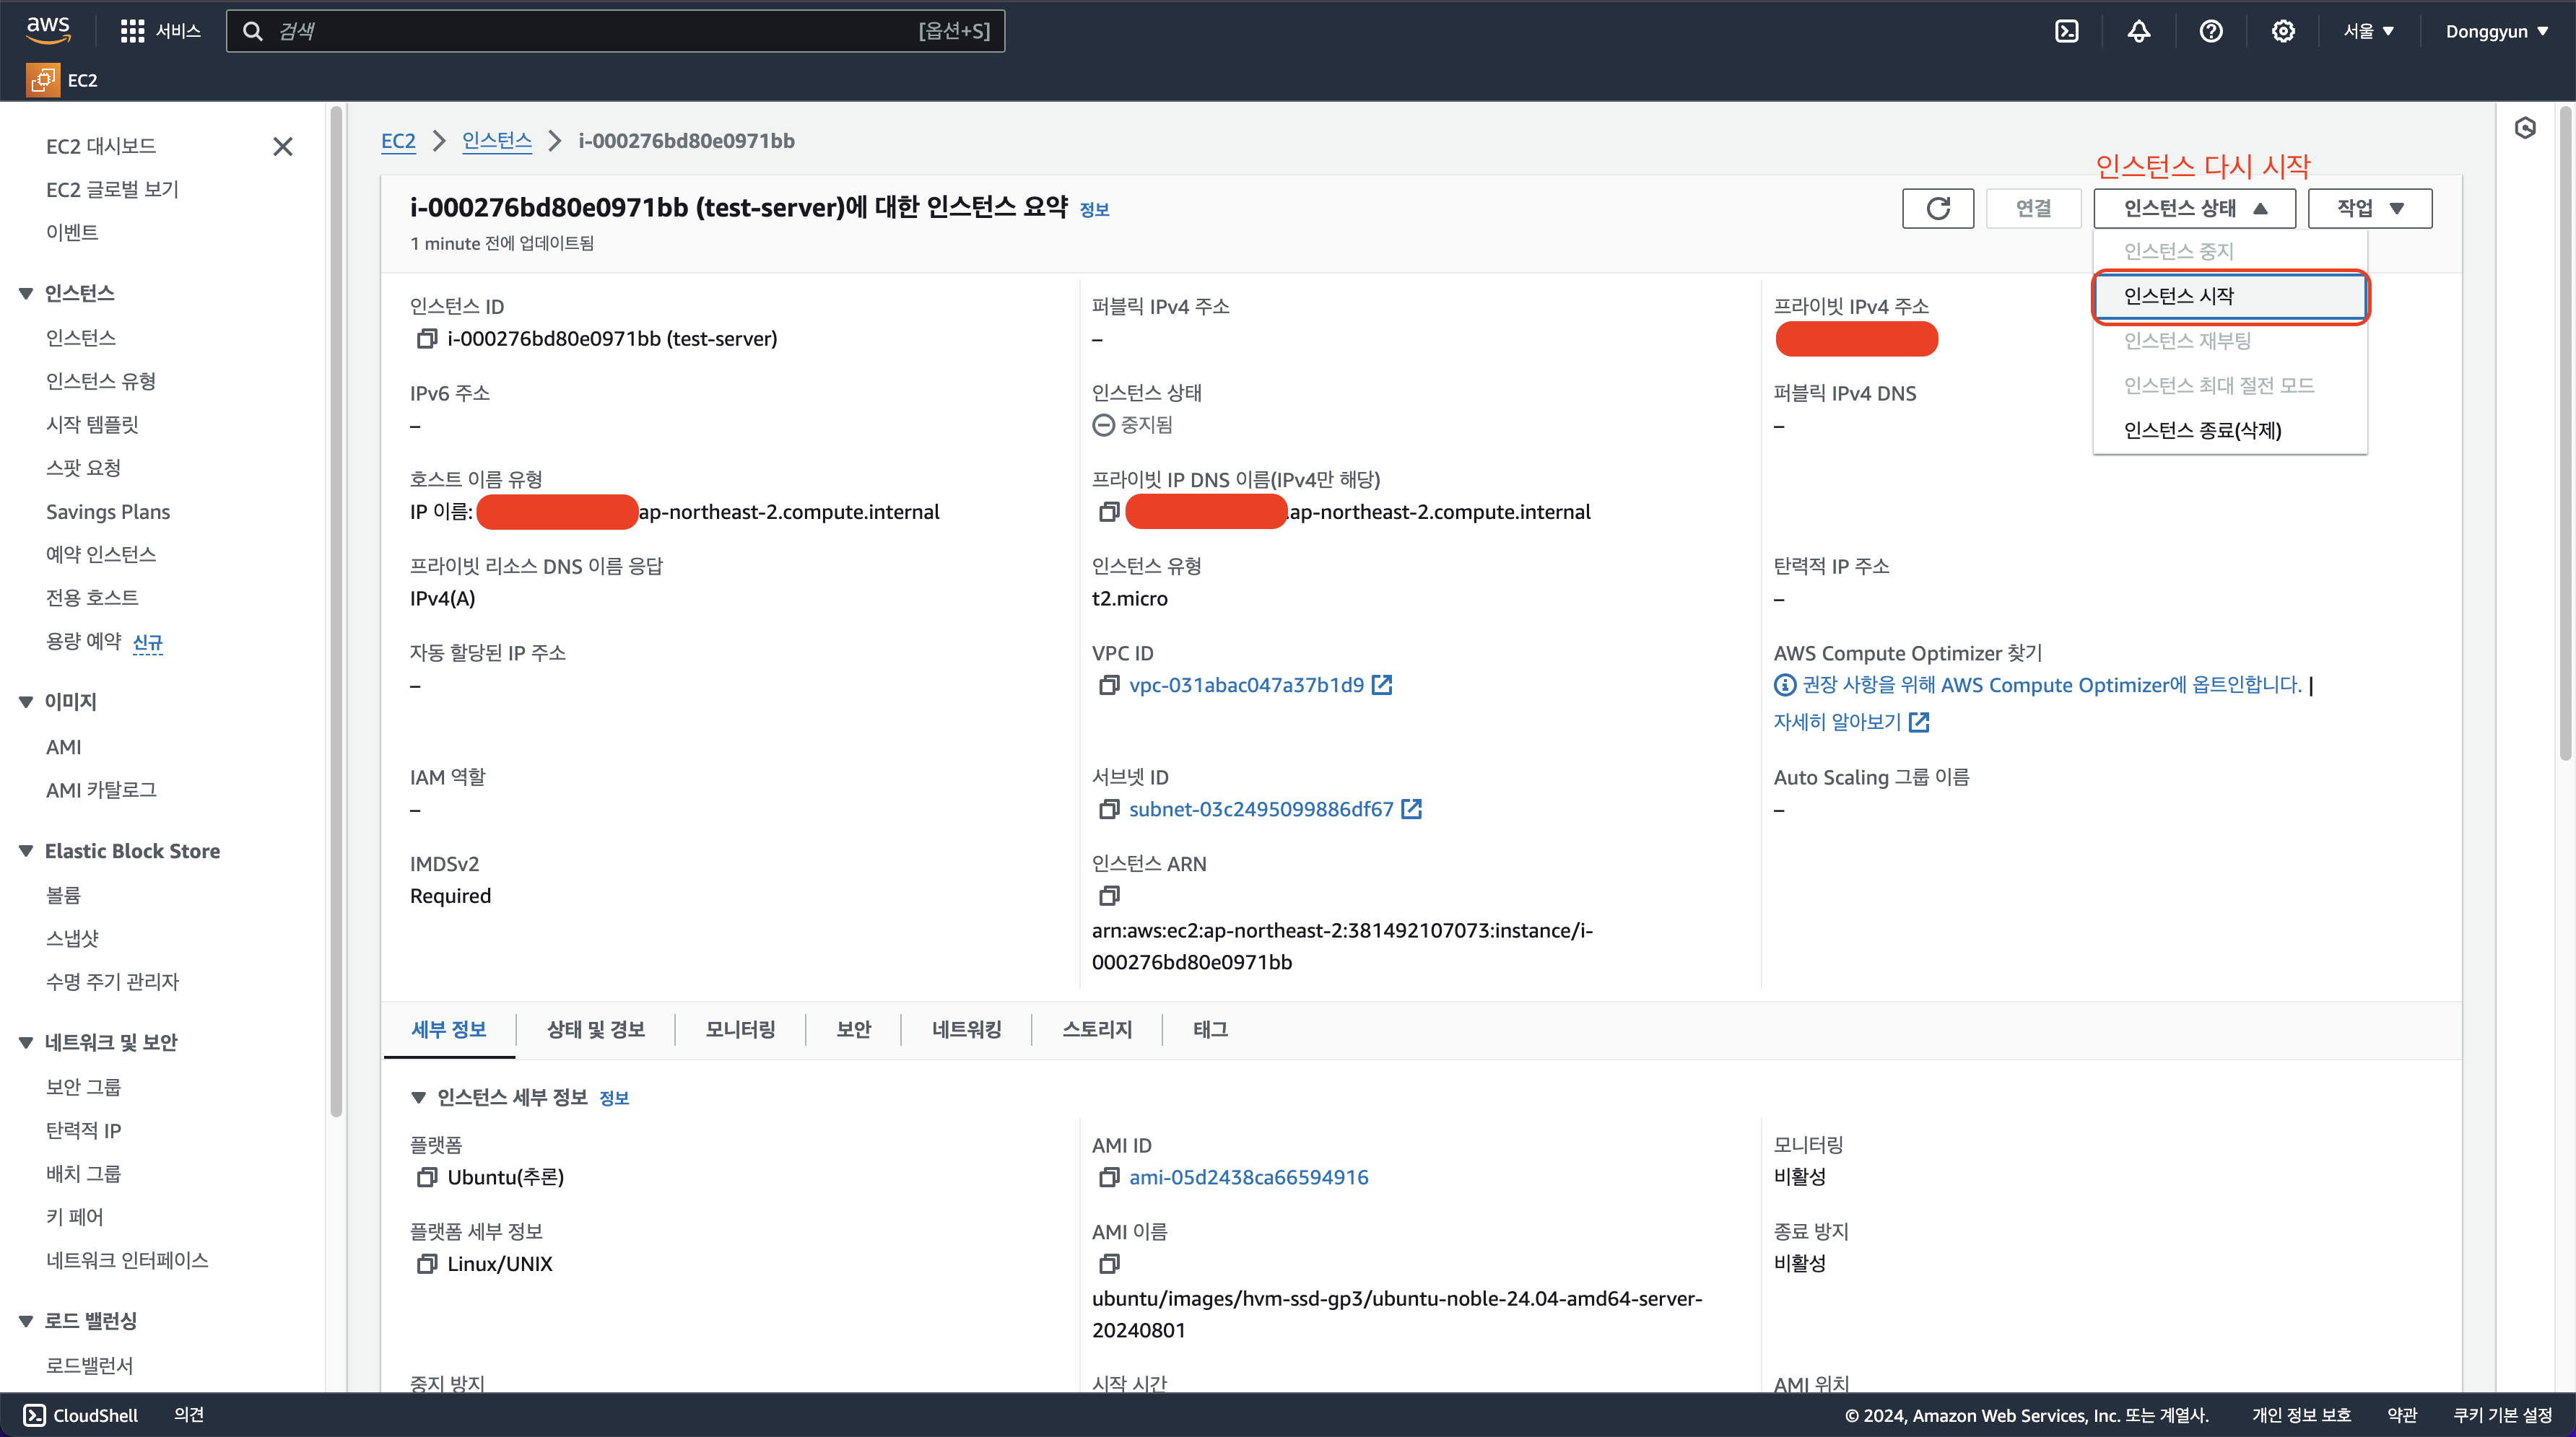Collapse the Elastic Block Store section
This screenshot has width=2576, height=1437.
(26, 851)
